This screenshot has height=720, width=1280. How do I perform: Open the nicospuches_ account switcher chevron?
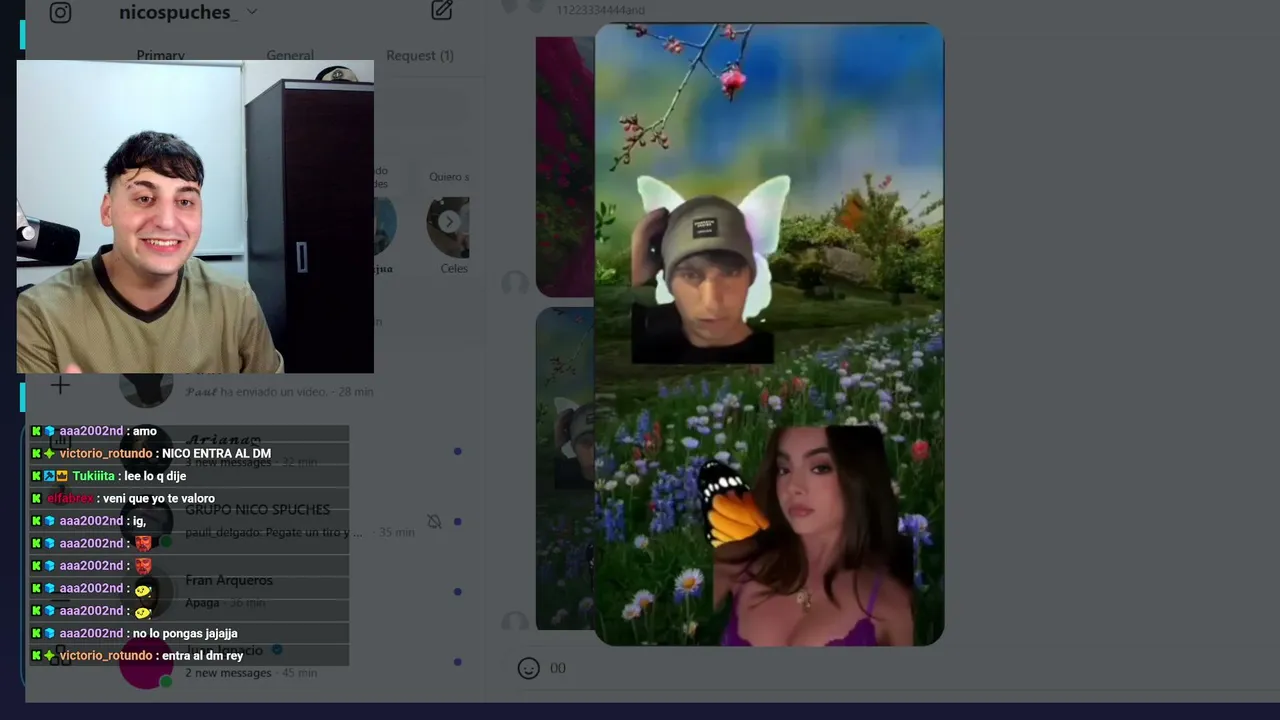[252, 12]
